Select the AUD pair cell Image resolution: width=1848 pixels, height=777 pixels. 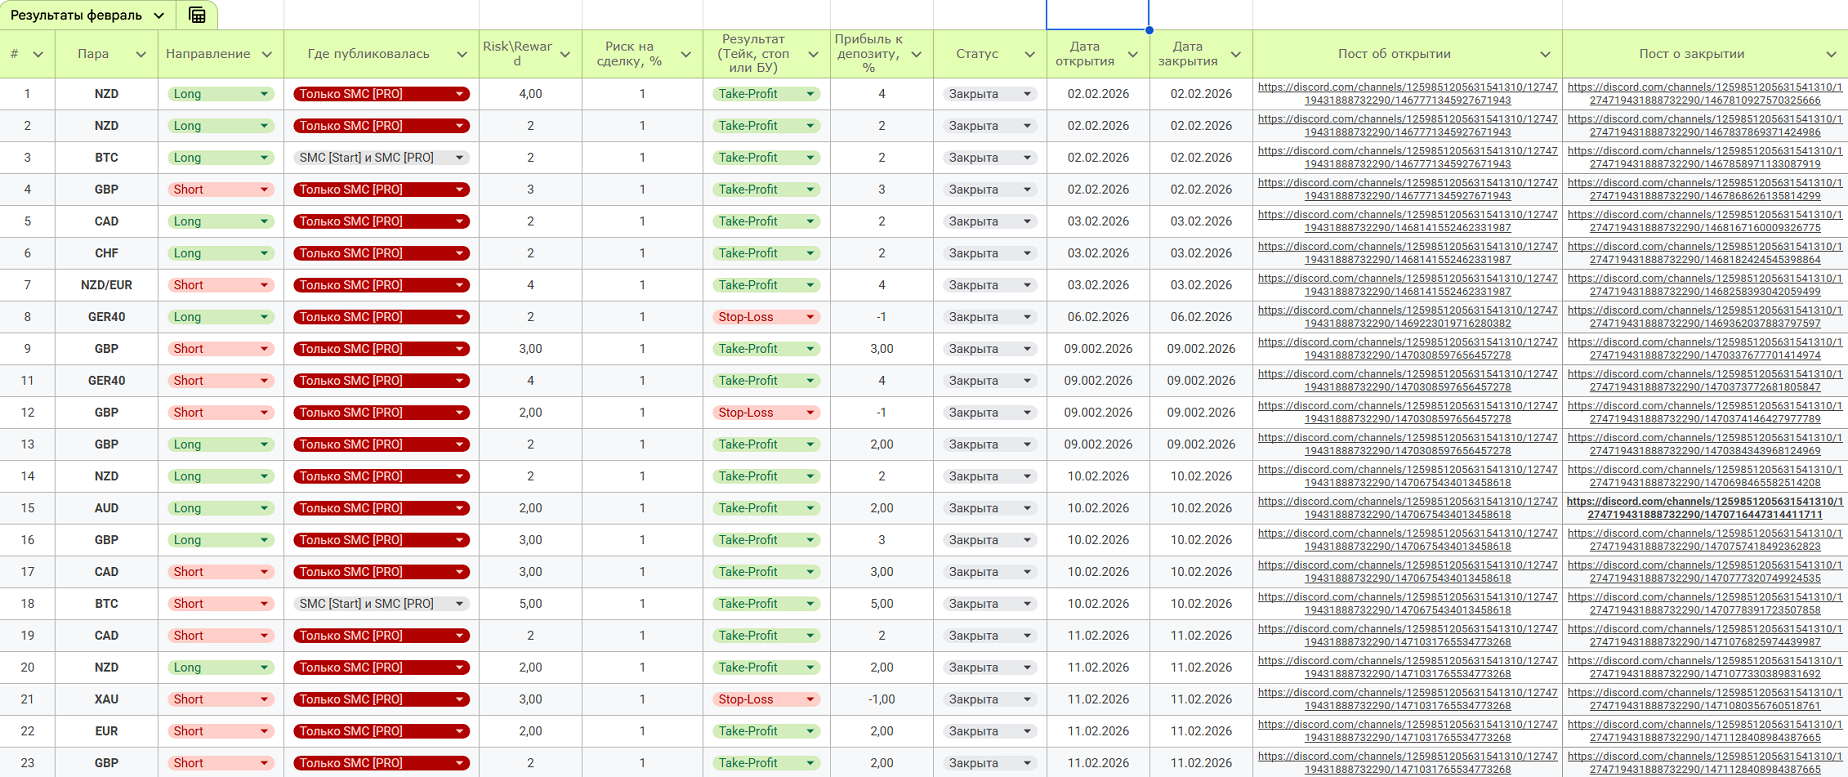(x=106, y=508)
